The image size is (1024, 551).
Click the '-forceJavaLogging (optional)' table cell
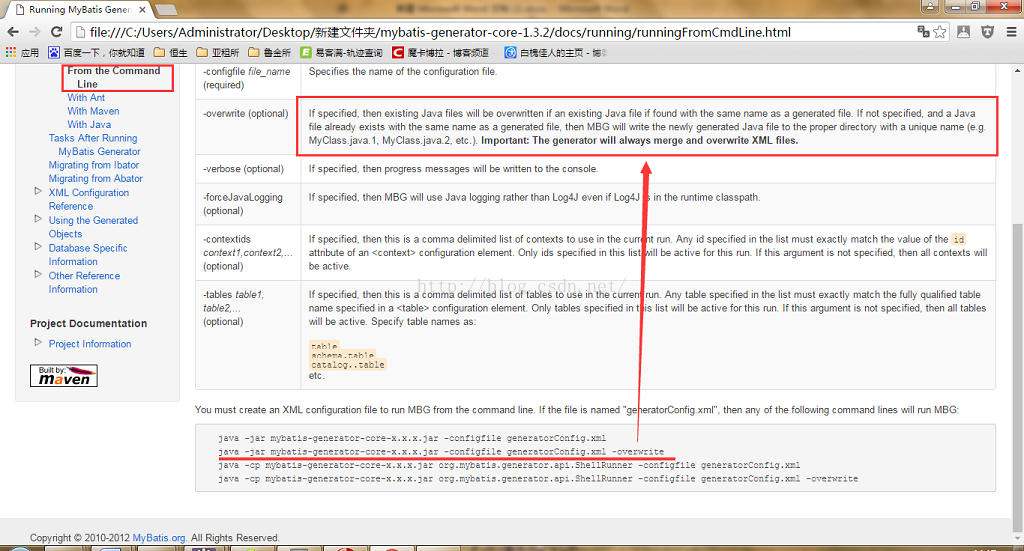(248, 204)
